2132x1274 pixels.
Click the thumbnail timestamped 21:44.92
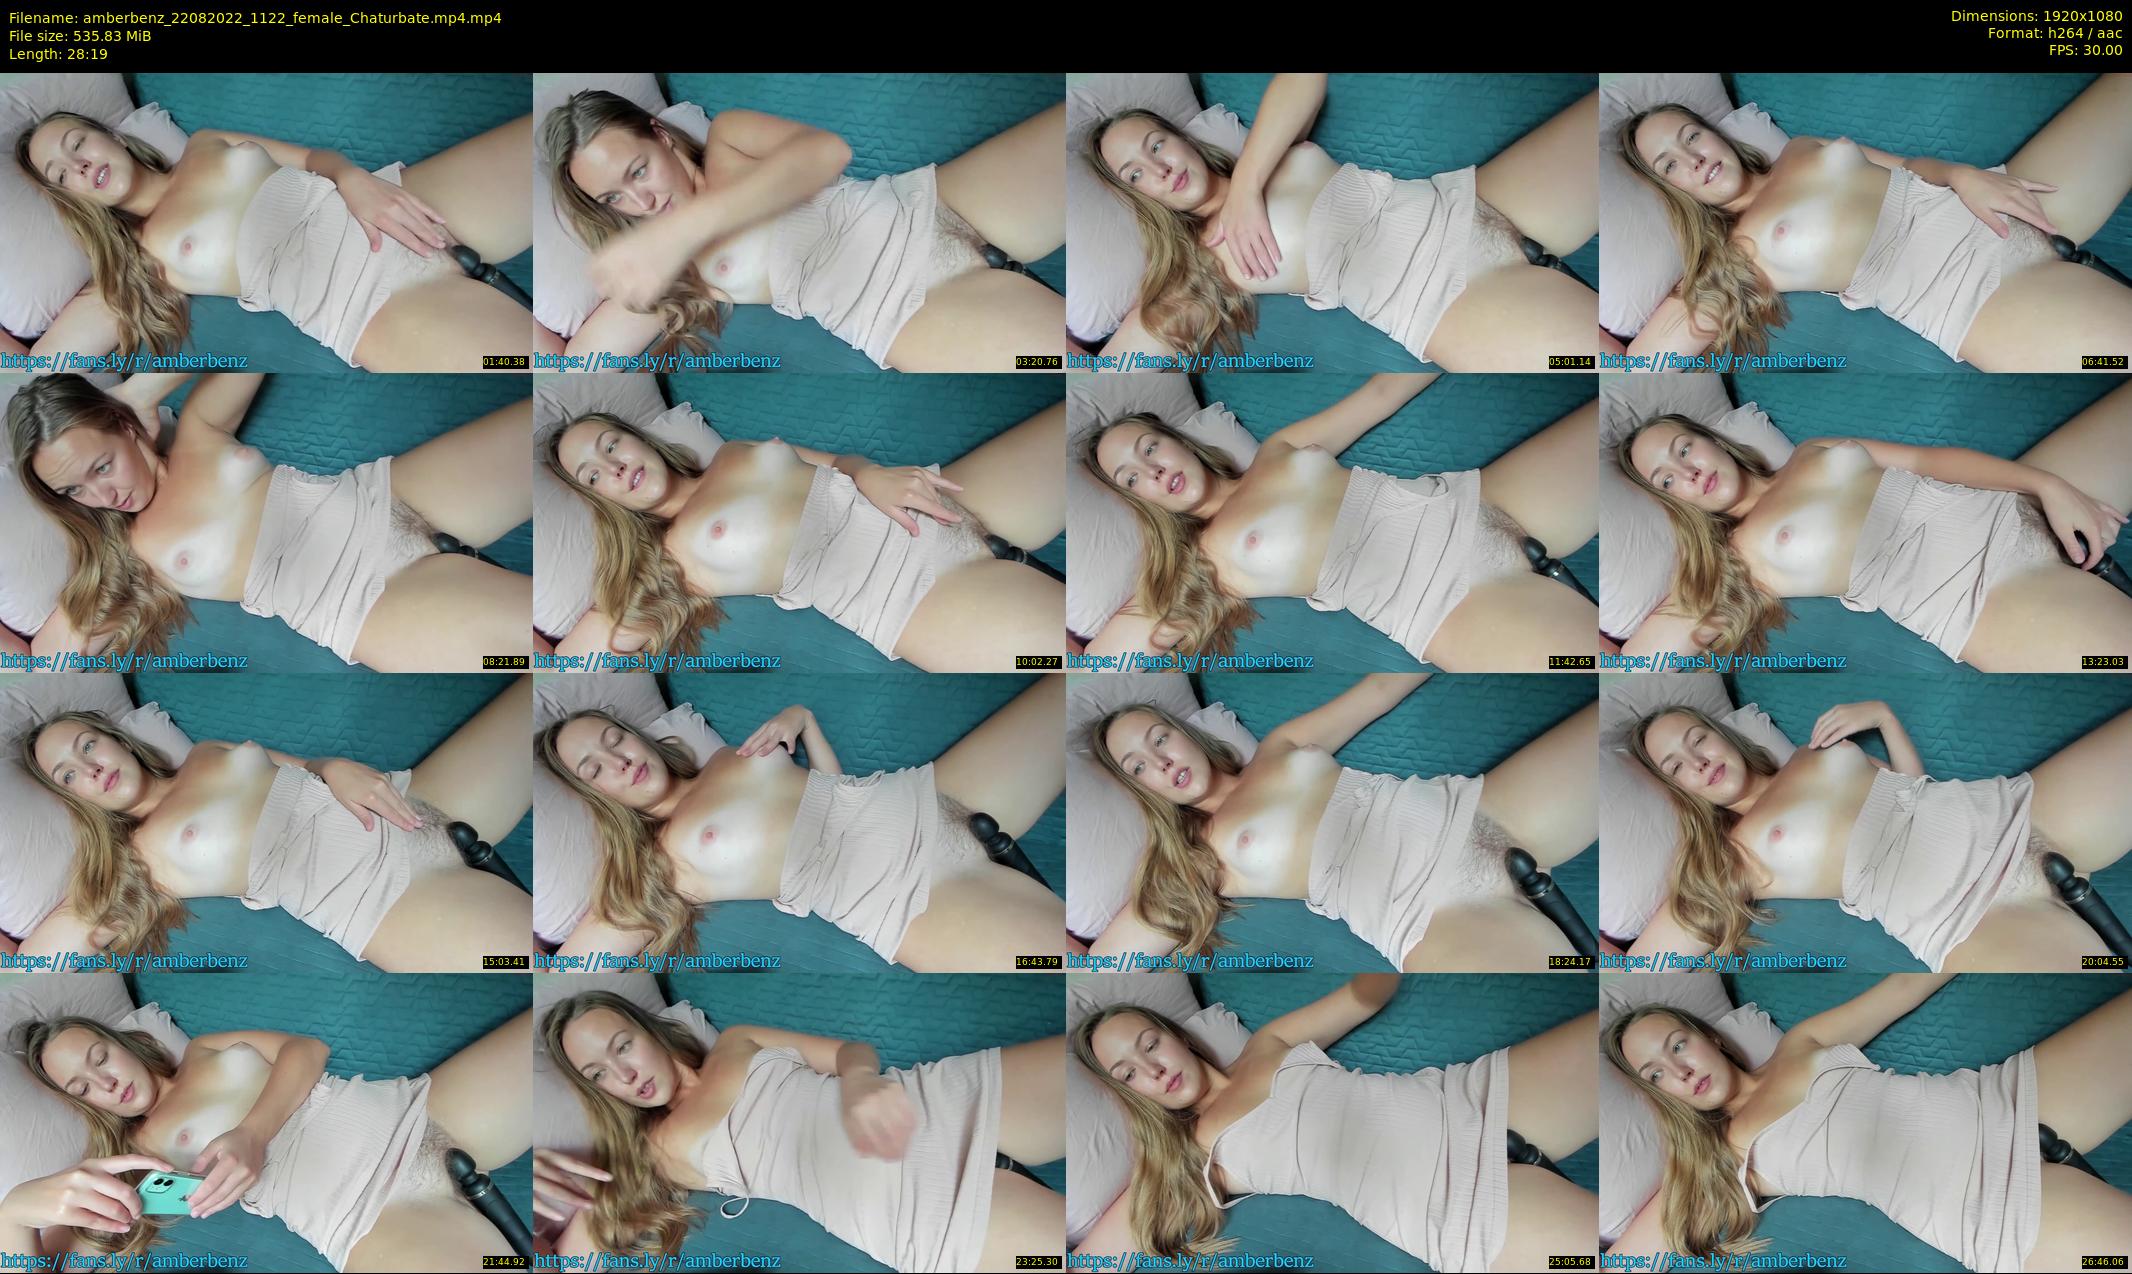coord(266,1122)
